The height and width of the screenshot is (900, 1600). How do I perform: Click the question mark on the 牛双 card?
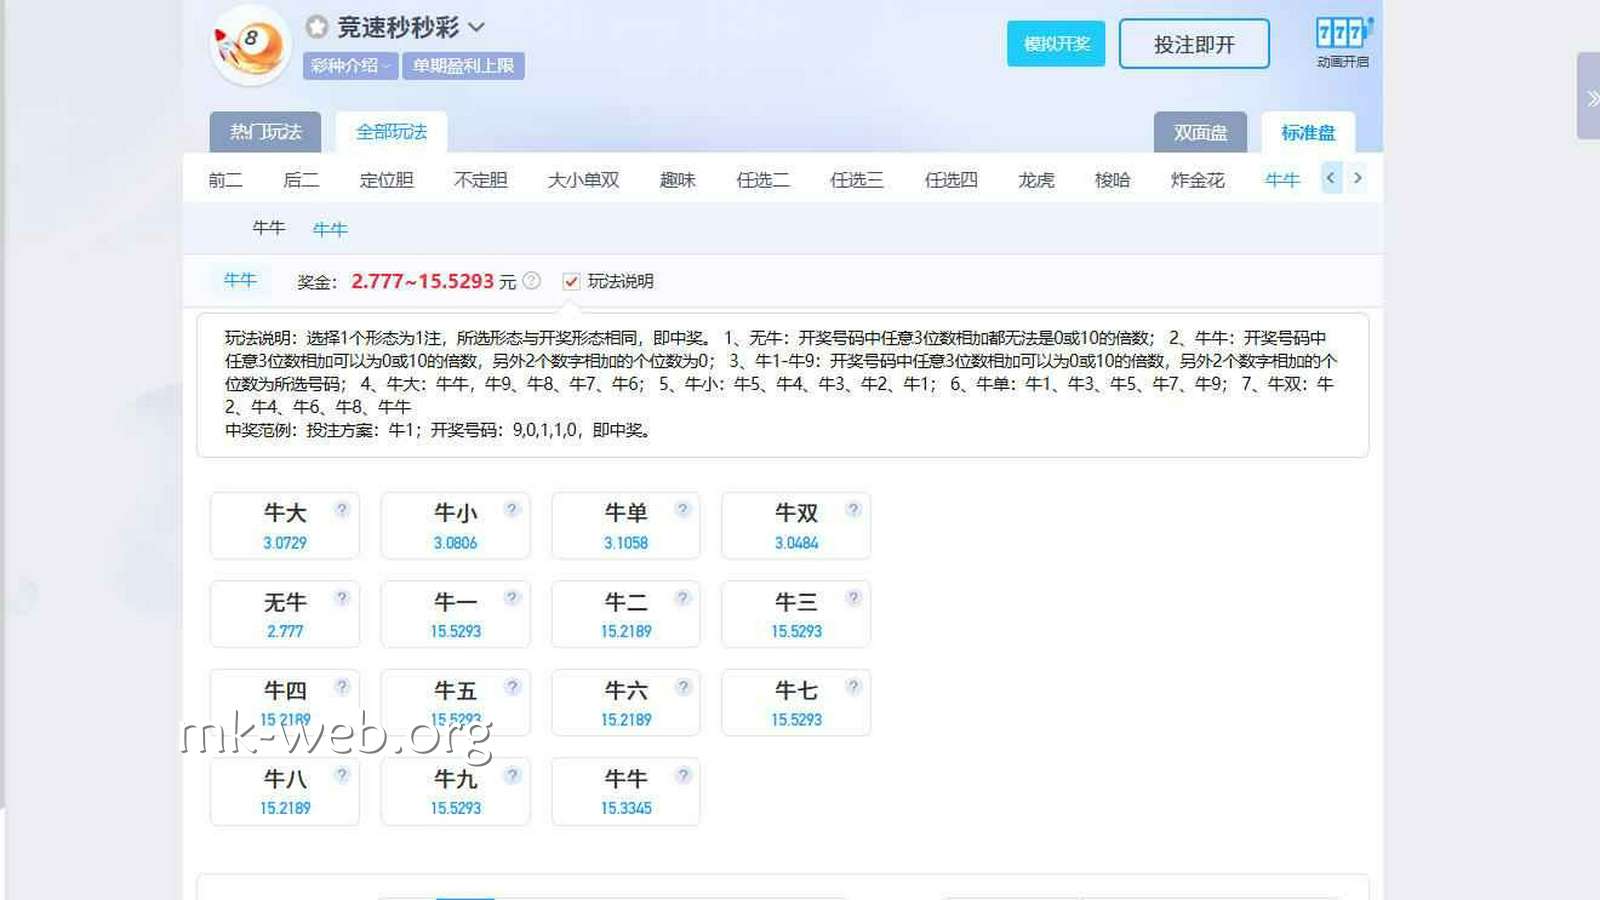pos(853,509)
